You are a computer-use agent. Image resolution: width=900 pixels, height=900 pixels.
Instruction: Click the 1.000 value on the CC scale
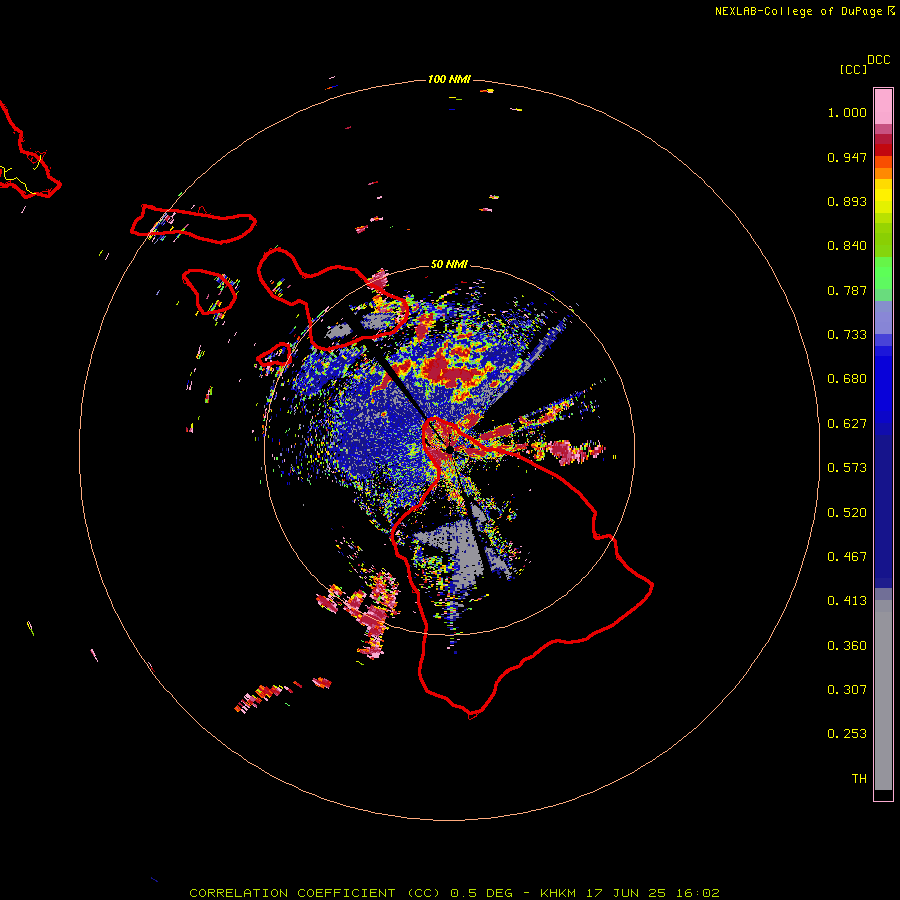(x=847, y=112)
